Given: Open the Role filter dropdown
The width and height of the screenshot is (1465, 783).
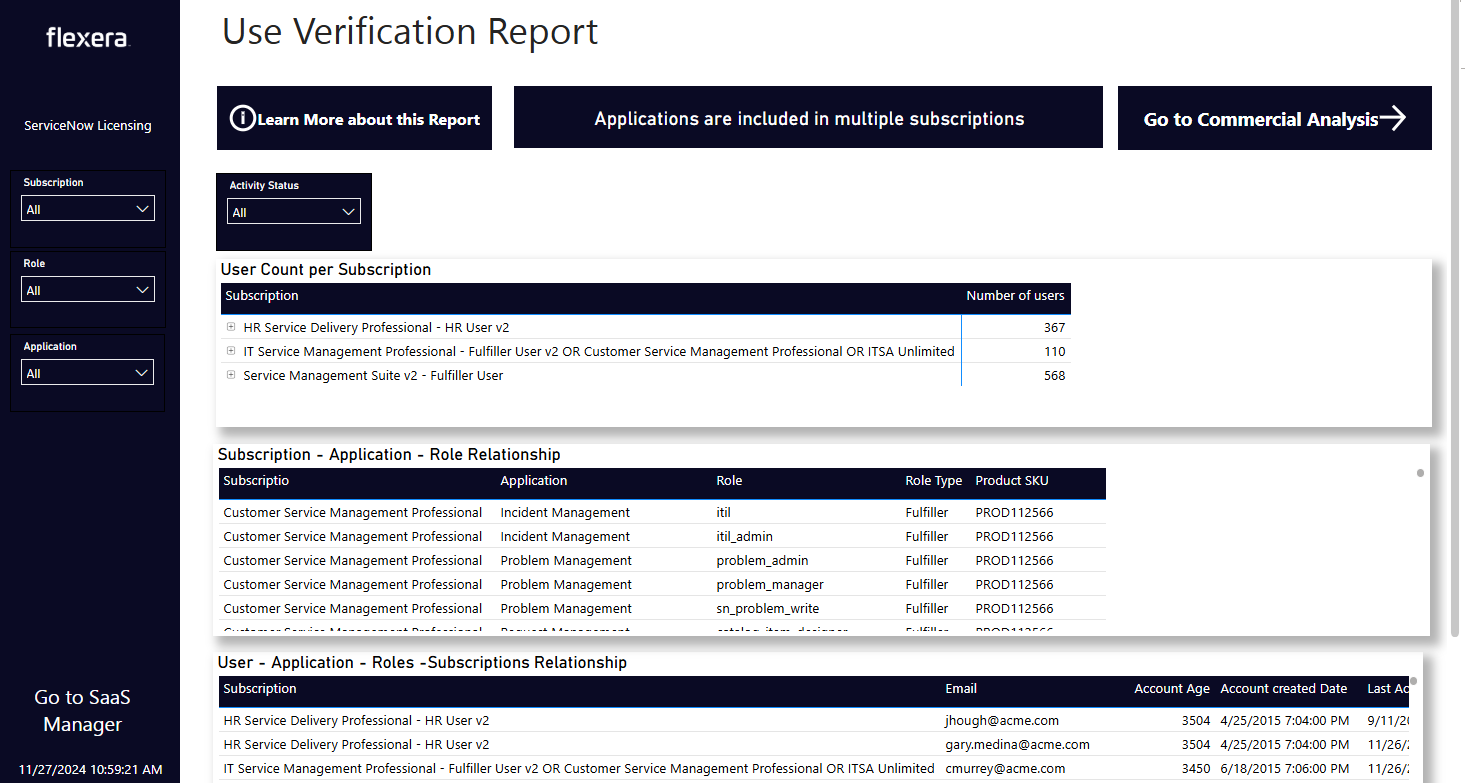Looking at the screenshot, I should coord(88,290).
